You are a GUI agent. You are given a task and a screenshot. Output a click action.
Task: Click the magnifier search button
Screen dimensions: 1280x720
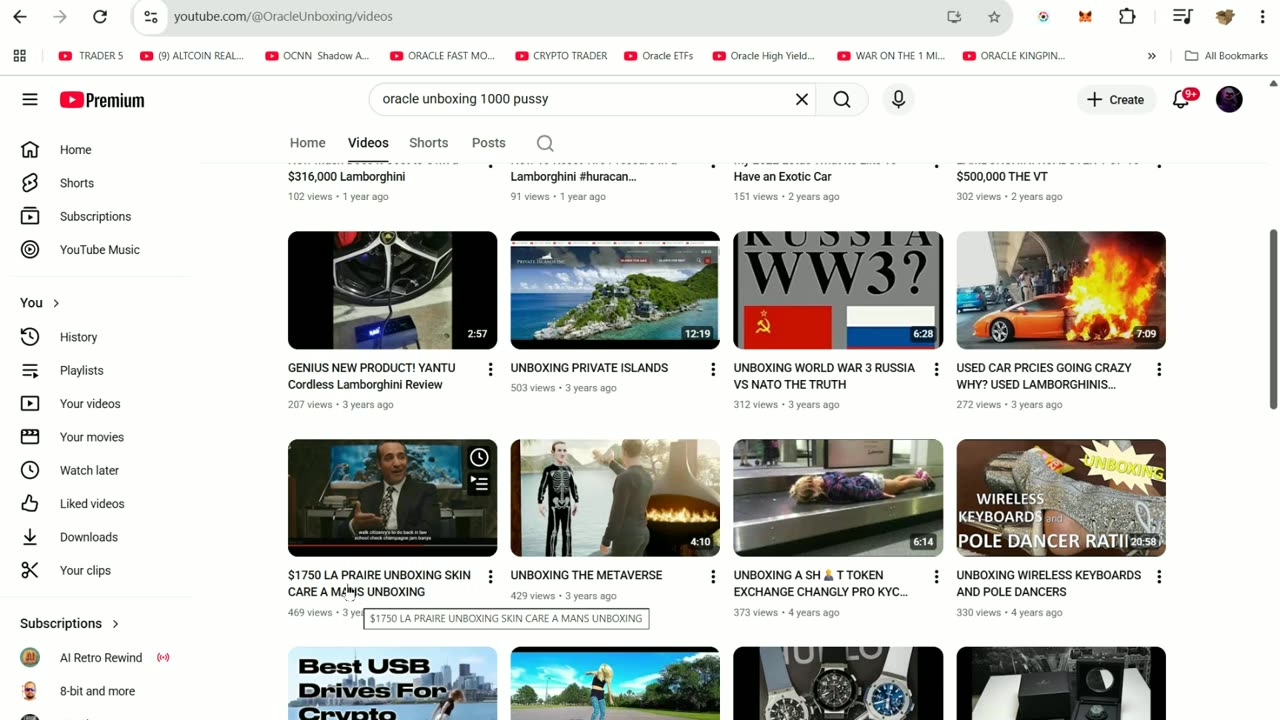[x=842, y=99]
